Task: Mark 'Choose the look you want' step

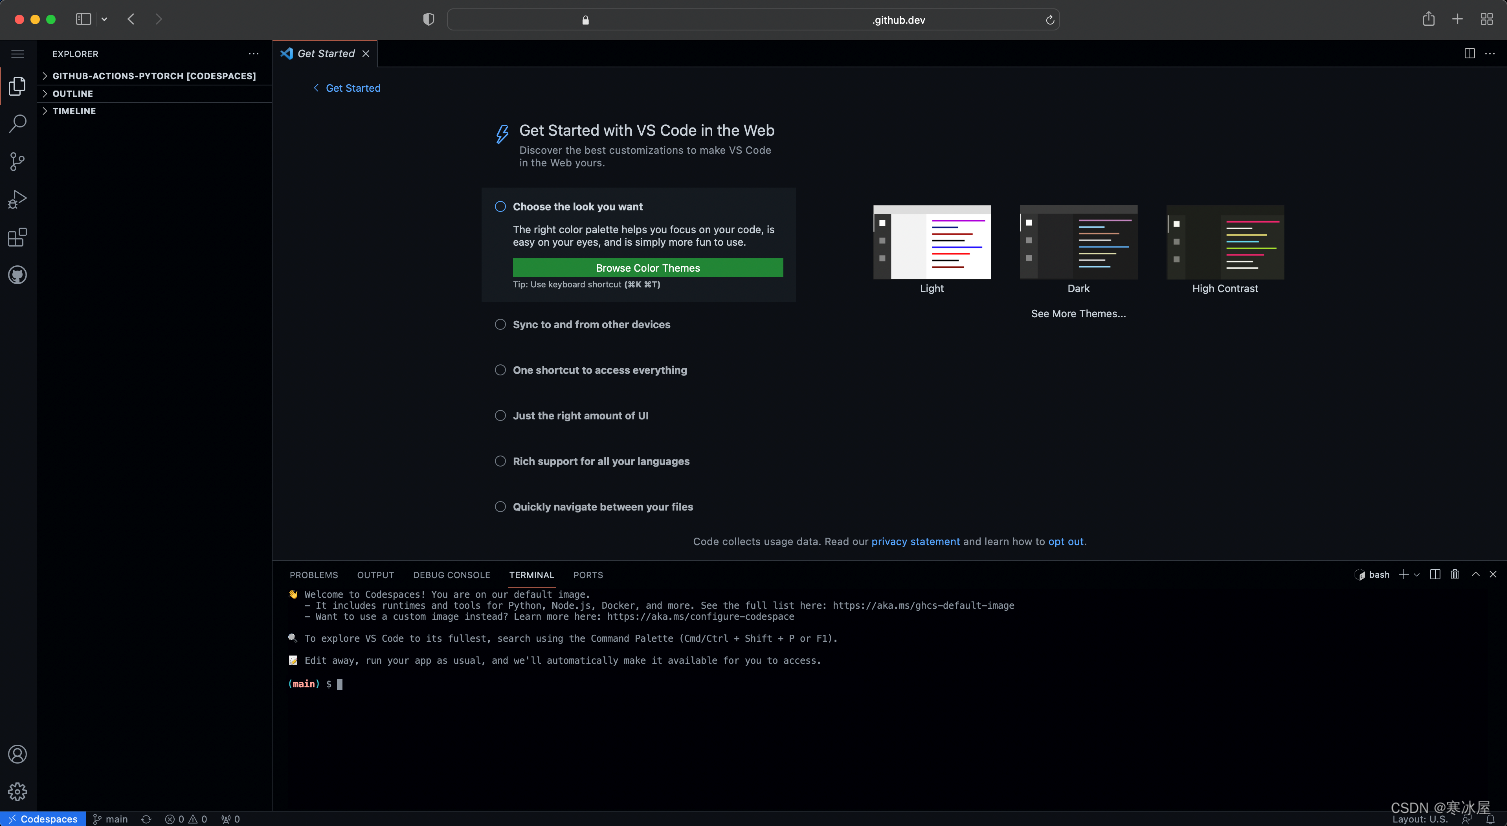Action: (500, 207)
